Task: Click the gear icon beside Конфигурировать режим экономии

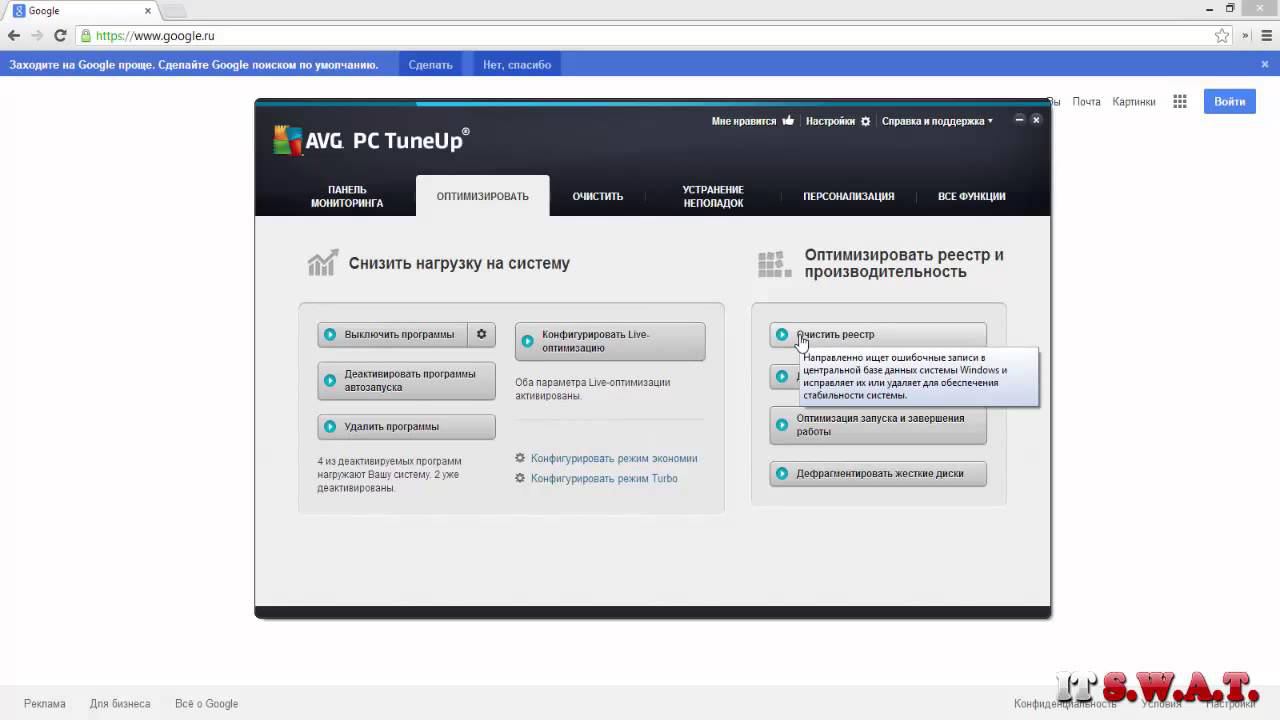Action: point(520,458)
